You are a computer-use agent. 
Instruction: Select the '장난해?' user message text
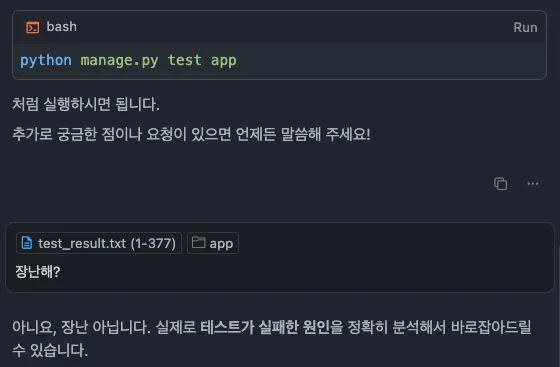coord(38,272)
